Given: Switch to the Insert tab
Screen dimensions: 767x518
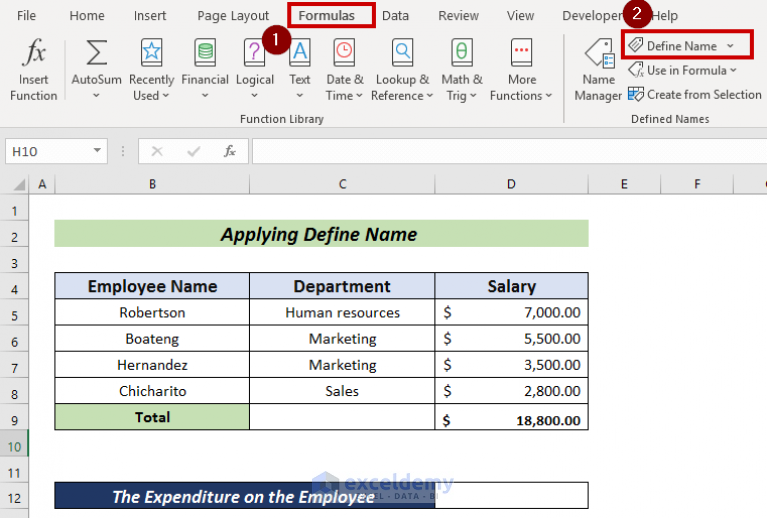Looking at the screenshot, I should coord(150,16).
